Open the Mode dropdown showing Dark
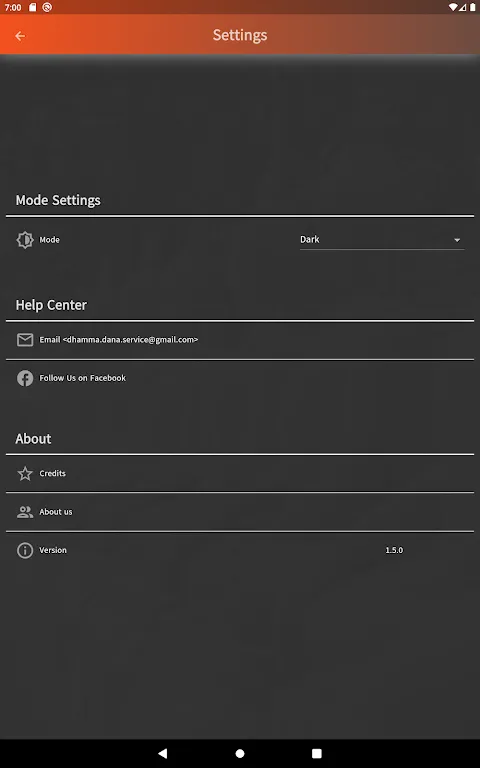Screen dimensions: 480x768 tap(382, 240)
